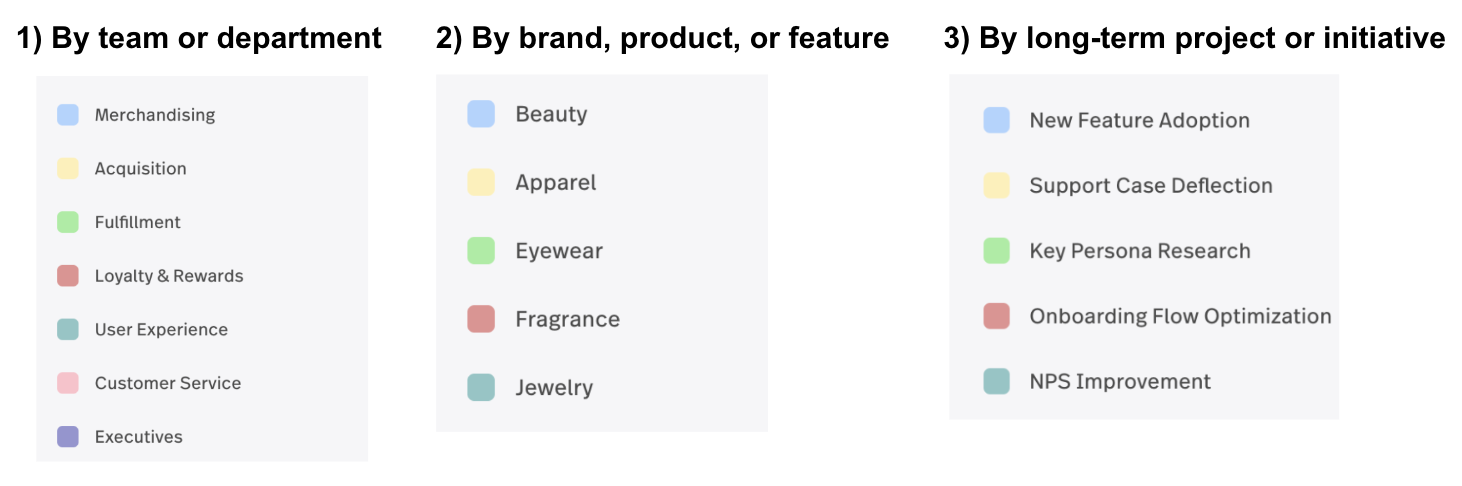Image resolution: width=1462 pixels, height=486 pixels.
Task: Select the red swatch for Loyalty & Rewards
Action: coord(68,276)
